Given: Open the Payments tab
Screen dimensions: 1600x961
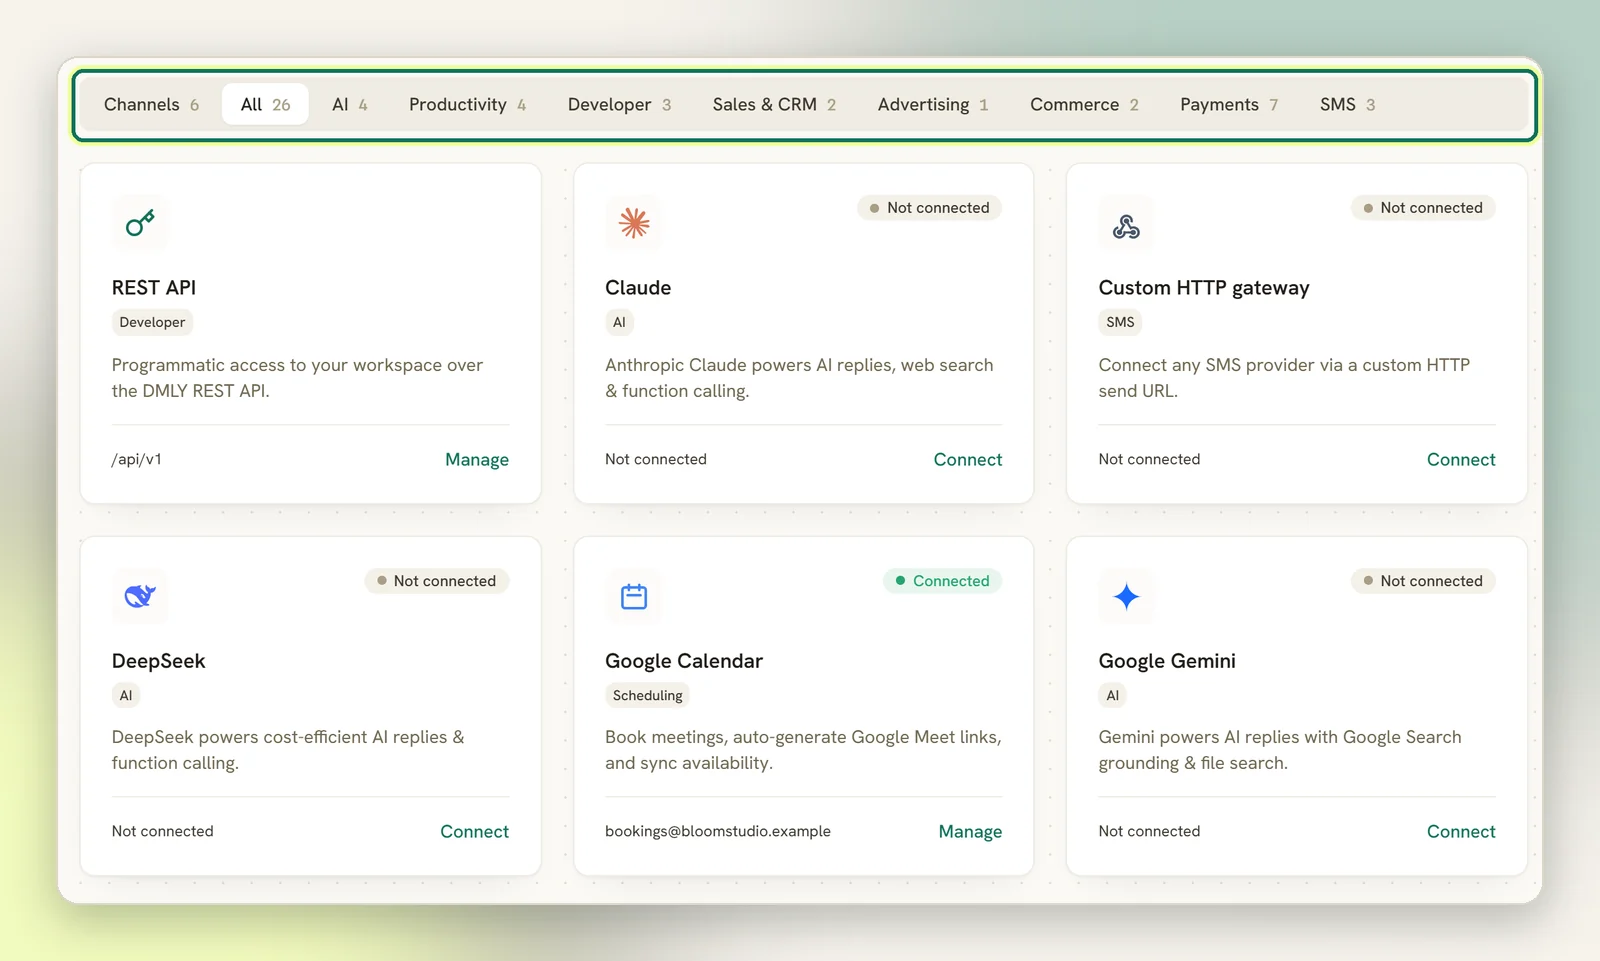Looking at the screenshot, I should [x=1229, y=104].
